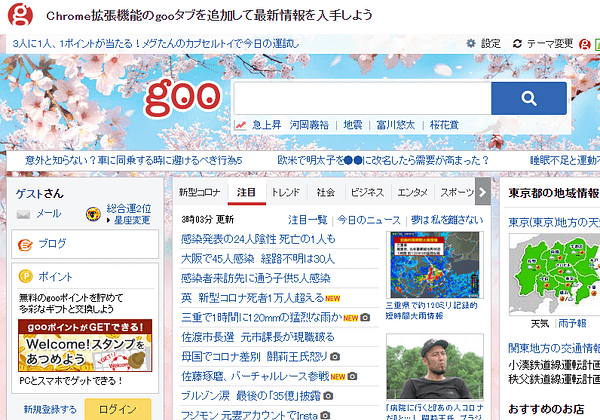Open mail via the envelope icon
The image size is (600, 420).
point(24,213)
